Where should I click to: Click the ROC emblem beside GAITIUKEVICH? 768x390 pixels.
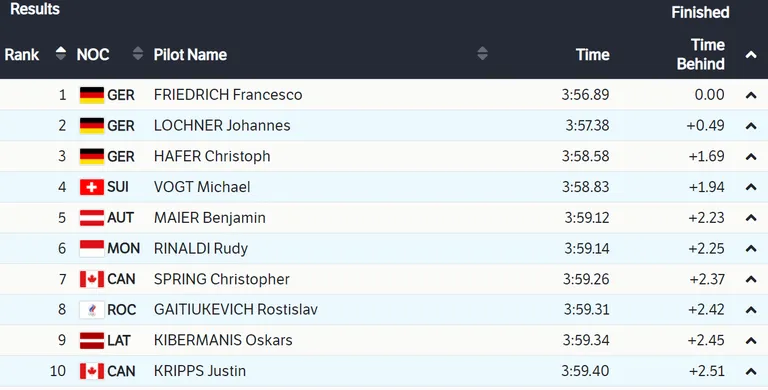click(x=92, y=310)
